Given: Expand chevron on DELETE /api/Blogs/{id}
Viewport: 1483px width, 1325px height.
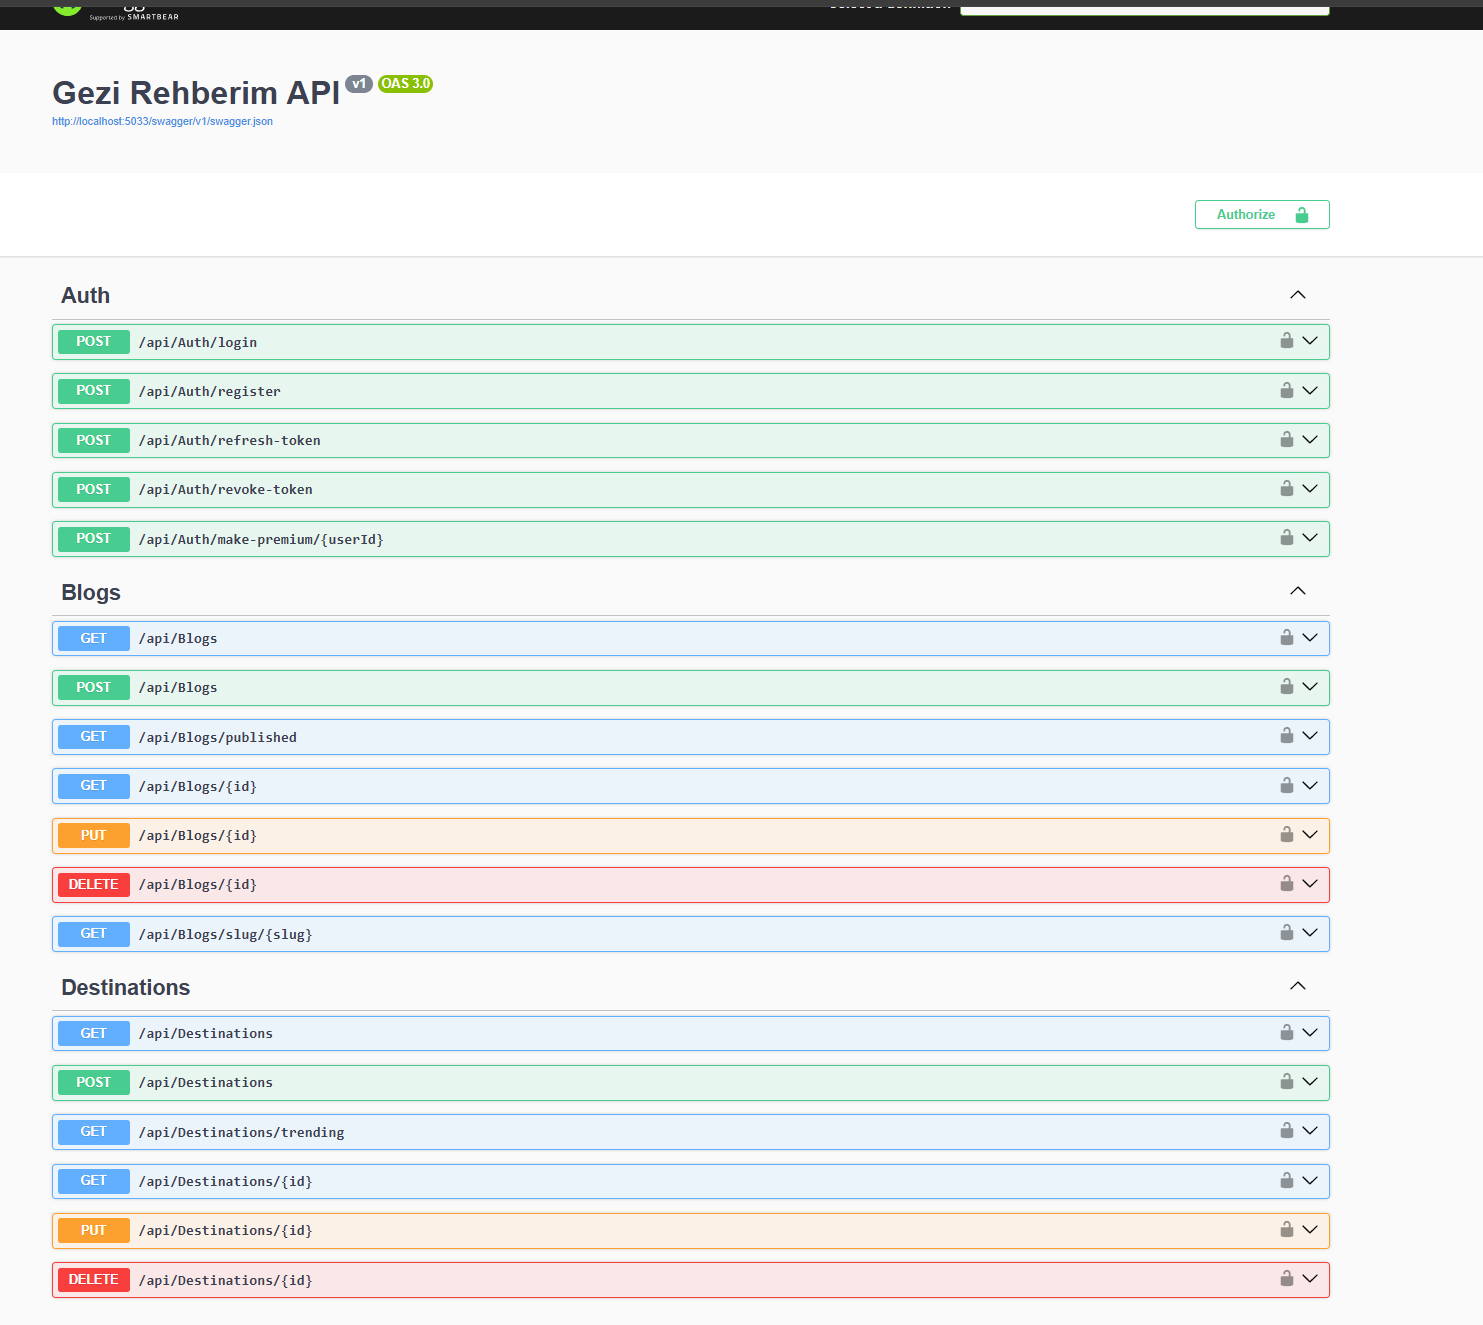Looking at the screenshot, I should coord(1310,883).
